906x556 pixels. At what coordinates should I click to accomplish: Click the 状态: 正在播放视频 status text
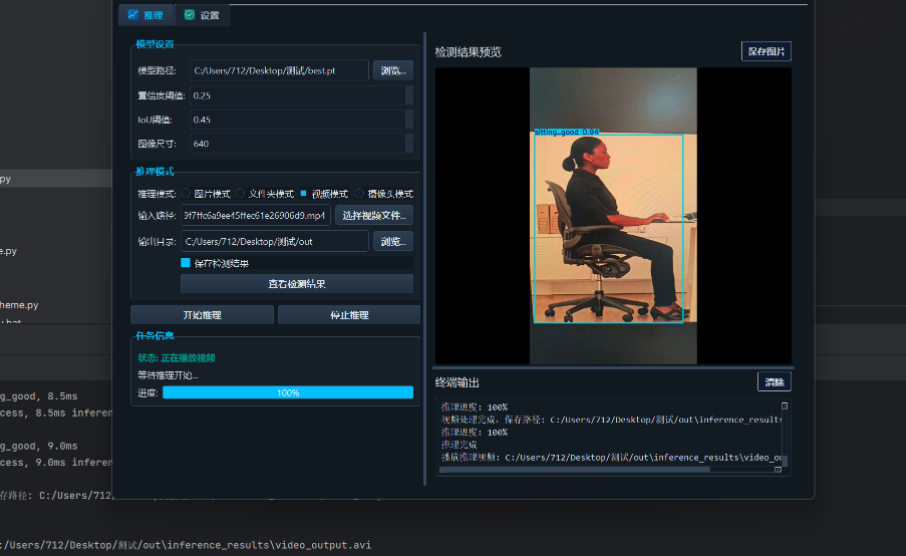point(176,358)
